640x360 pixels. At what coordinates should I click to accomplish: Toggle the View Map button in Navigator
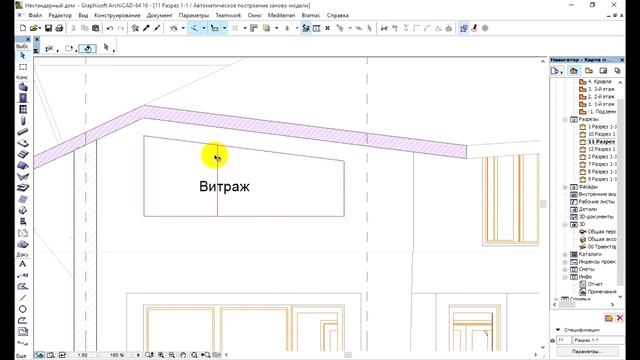coord(589,71)
